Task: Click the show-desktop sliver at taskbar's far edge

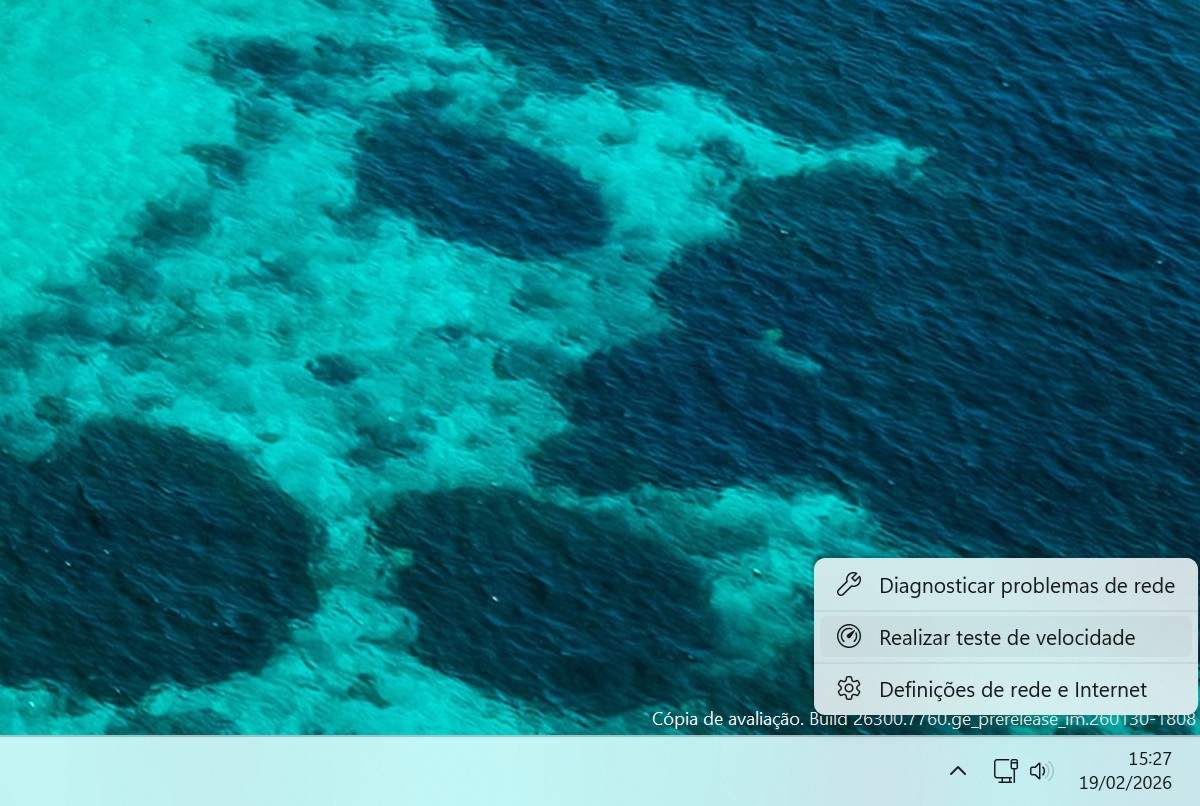Action: pos(1196,770)
